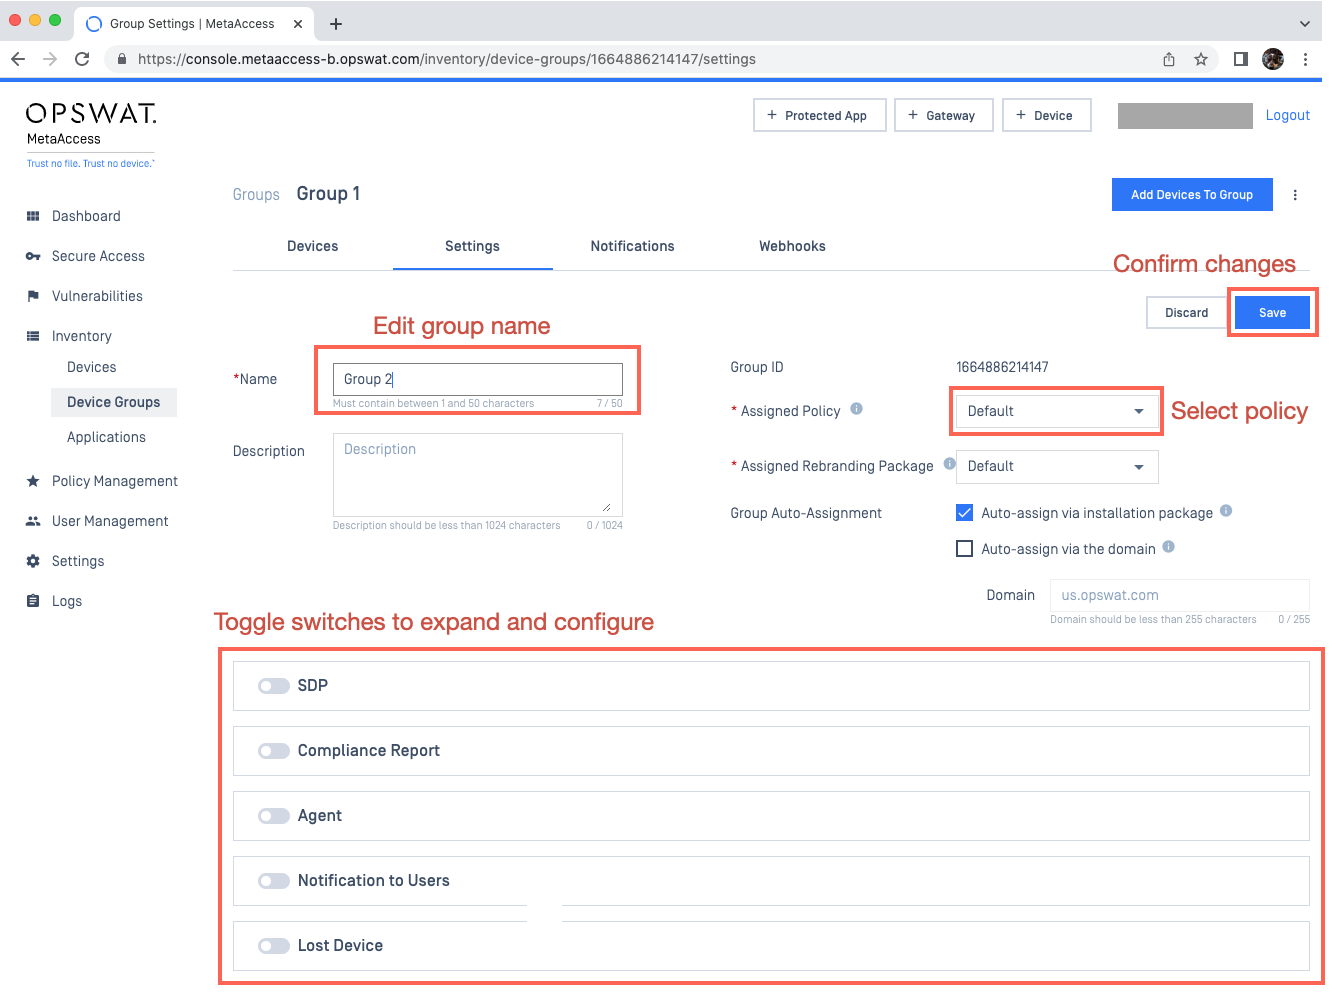Add a Gateway
The height and width of the screenshot is (1001, 1339).
tap(944, 115)
